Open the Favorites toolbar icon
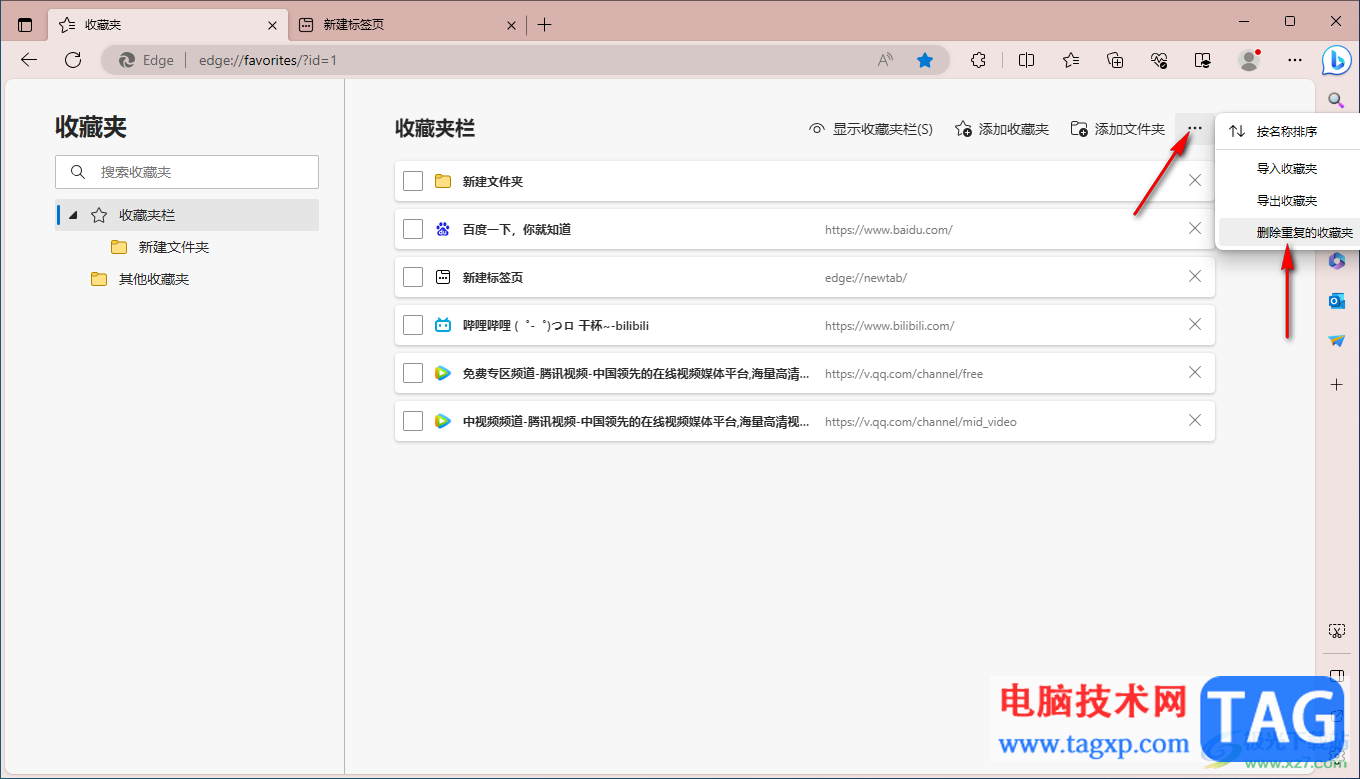The image size is (1360, 779). 1071,60
